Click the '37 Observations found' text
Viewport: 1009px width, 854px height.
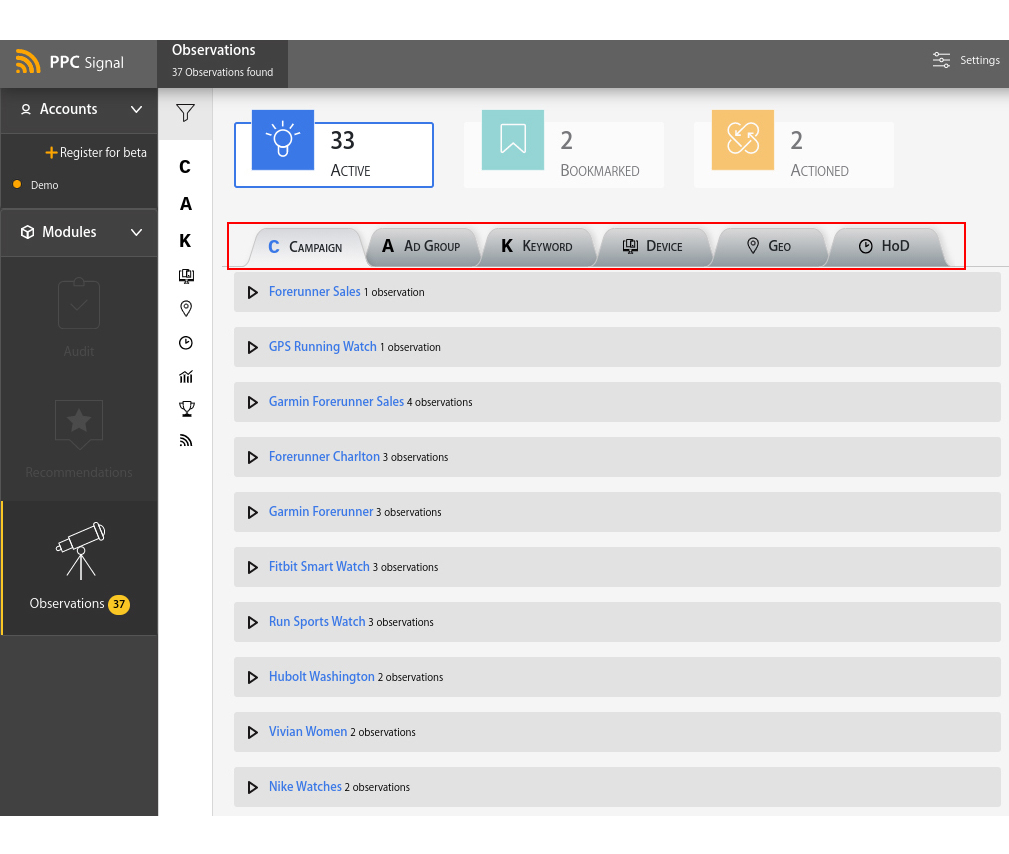(222, 73)
